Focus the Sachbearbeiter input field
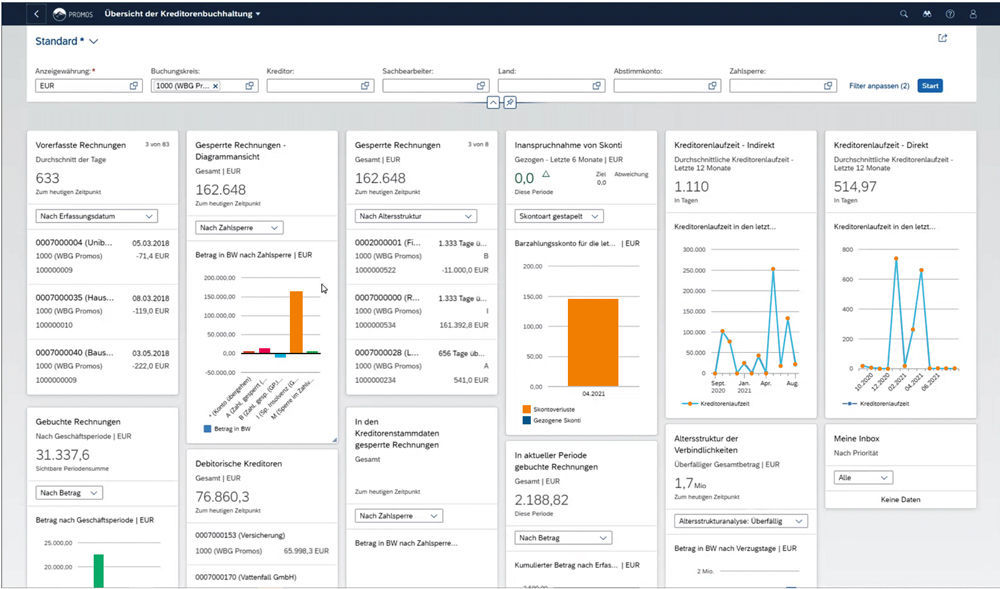Screen dimensions: 1000x589 423,86
